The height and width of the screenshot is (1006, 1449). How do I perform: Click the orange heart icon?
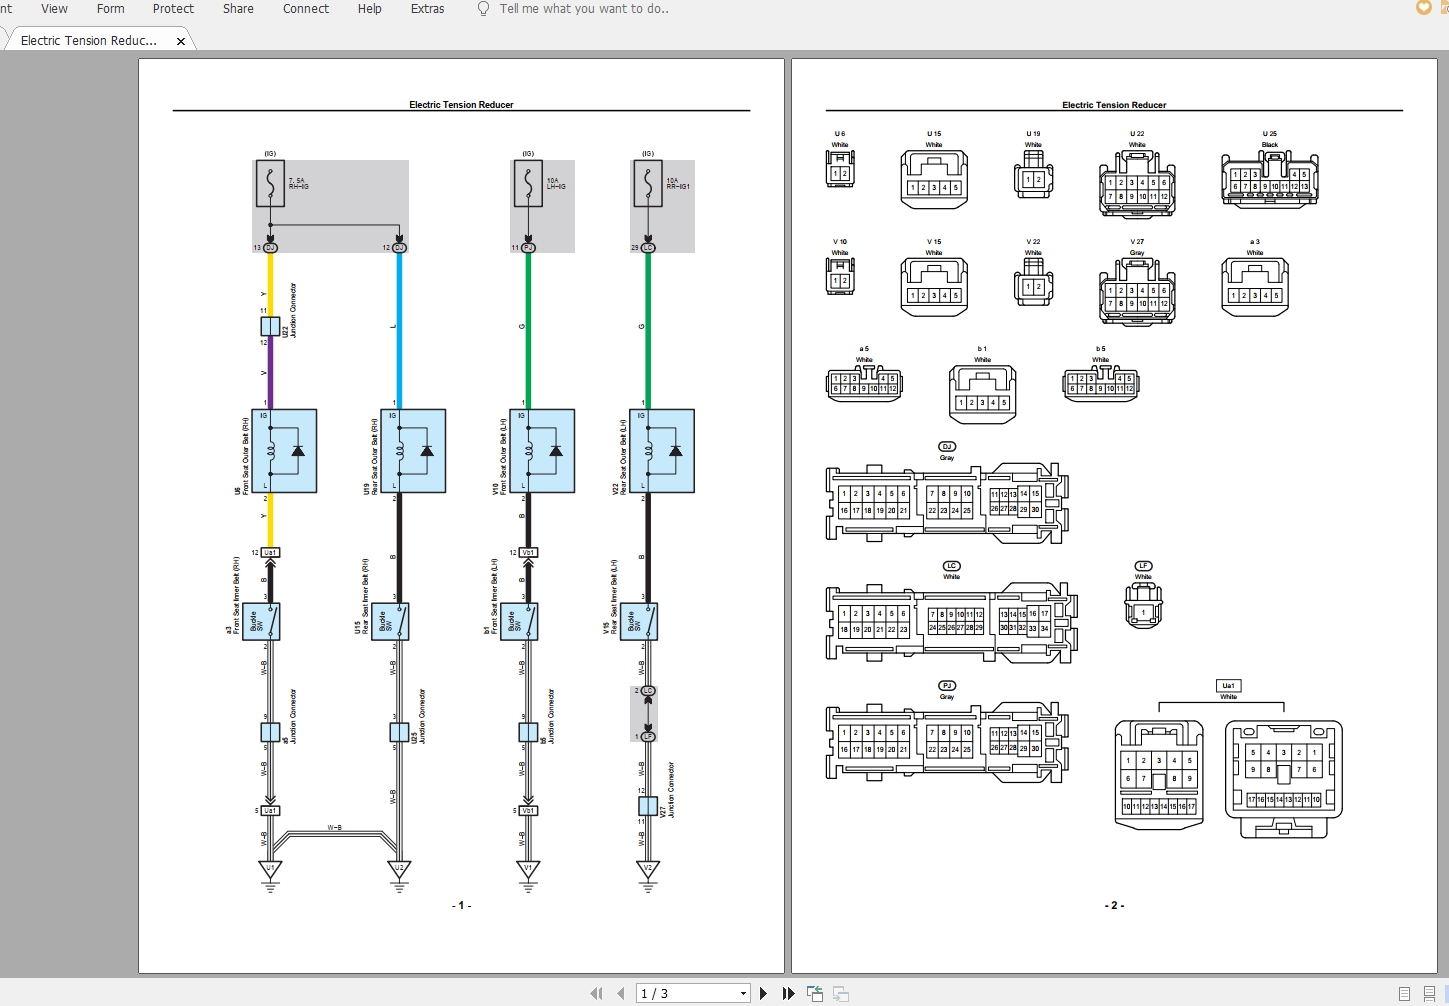click(1424, 8)
